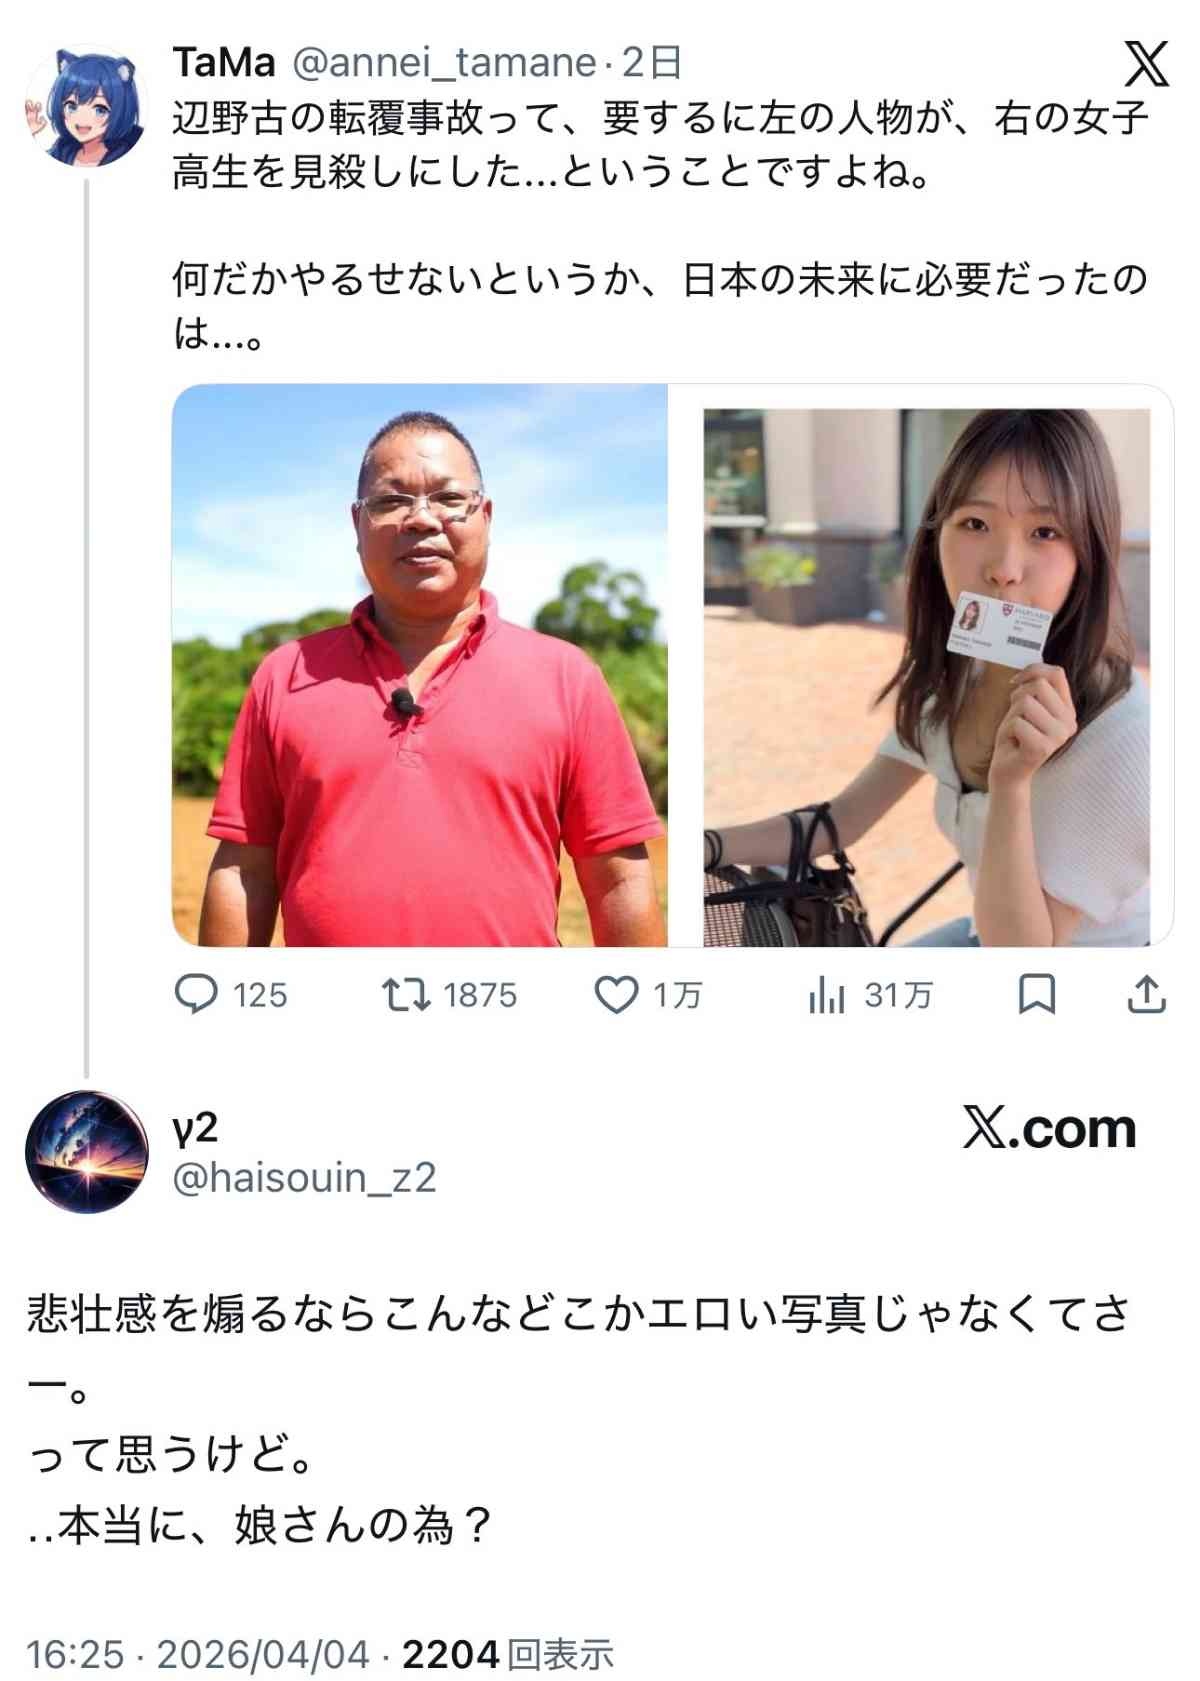Click the X logo at top right
1200x1681 pixels.
[x=1146, y=64]
